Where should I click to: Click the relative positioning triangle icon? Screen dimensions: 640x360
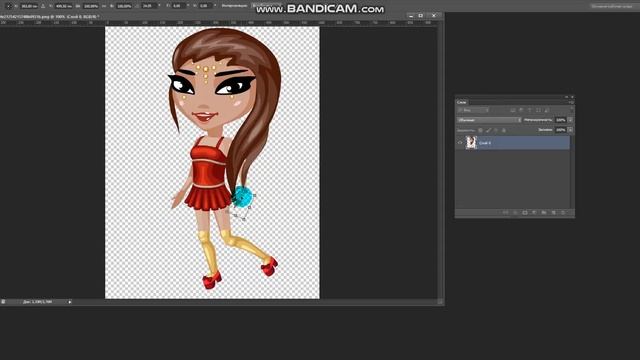43,6
